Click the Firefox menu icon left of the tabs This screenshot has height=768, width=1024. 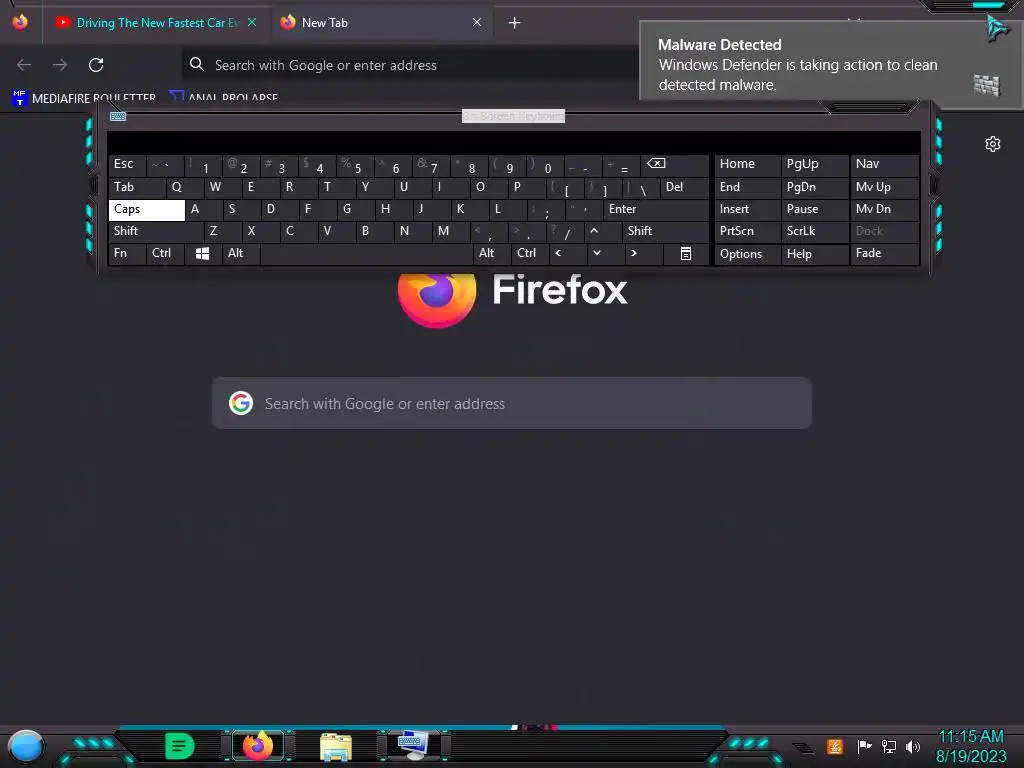point(20,22)
